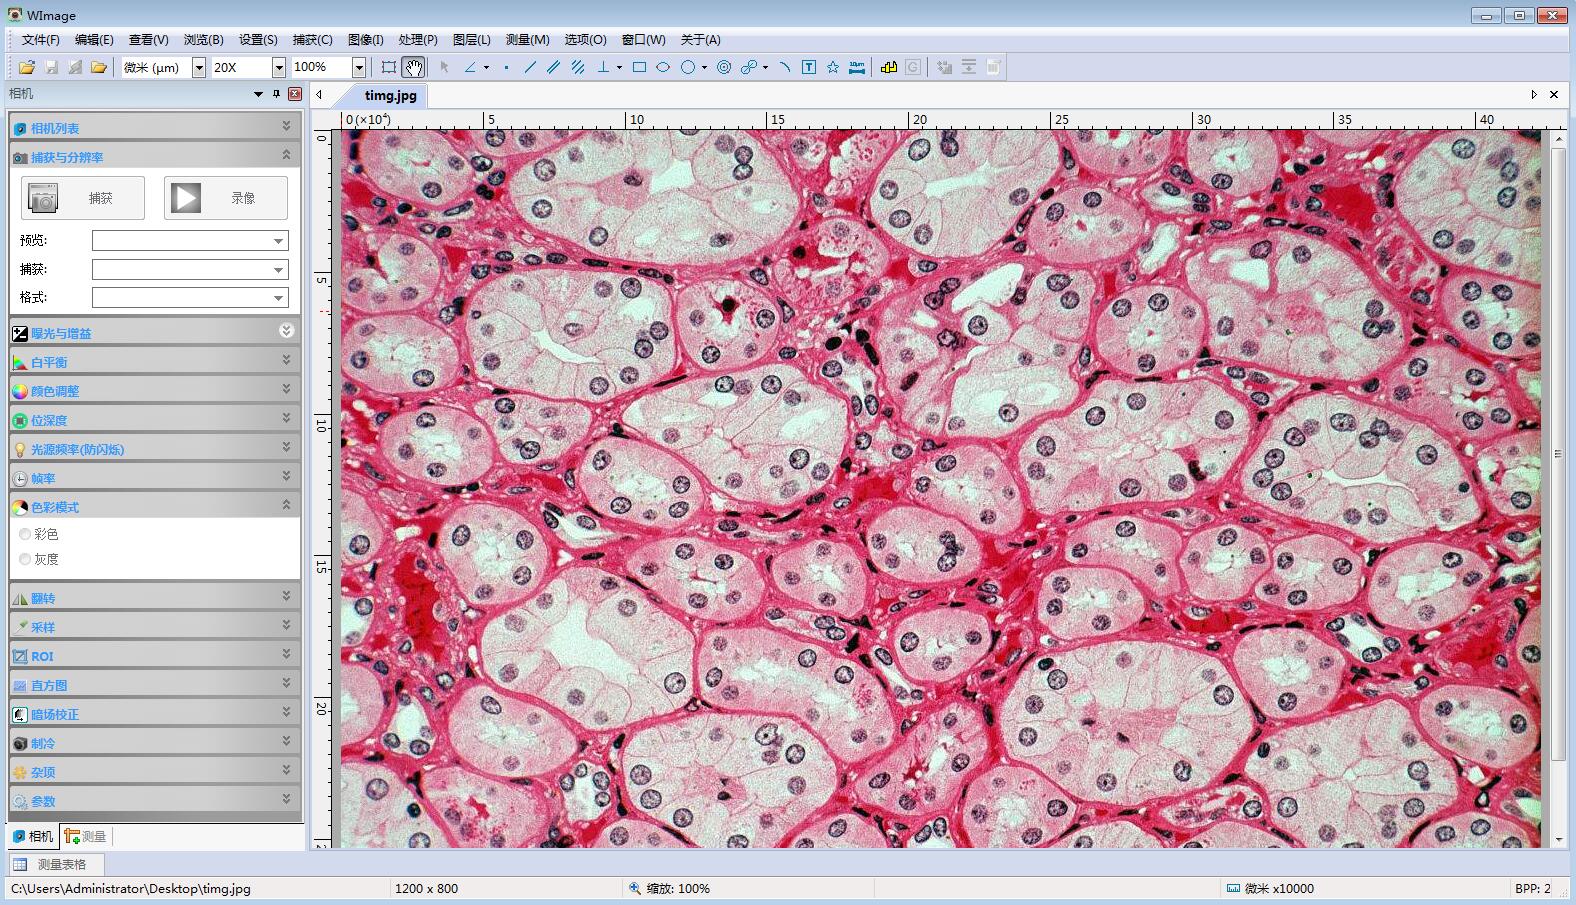Viewport: 1576px width, 905px height.
Task: Choose the text annotation tool
Action: (809, 67)
